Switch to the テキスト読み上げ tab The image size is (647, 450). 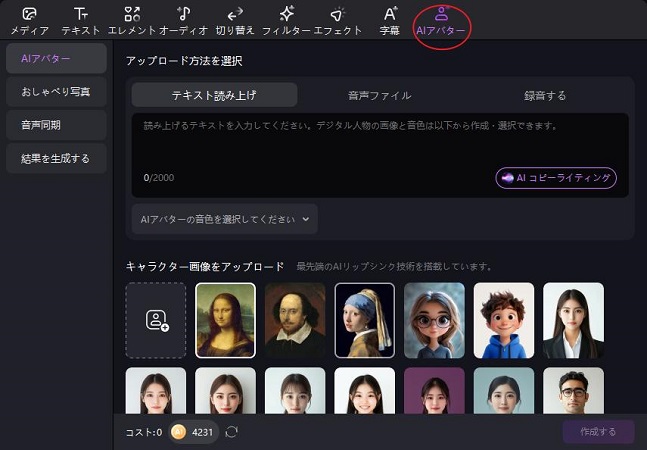click(x=214, y=95)
